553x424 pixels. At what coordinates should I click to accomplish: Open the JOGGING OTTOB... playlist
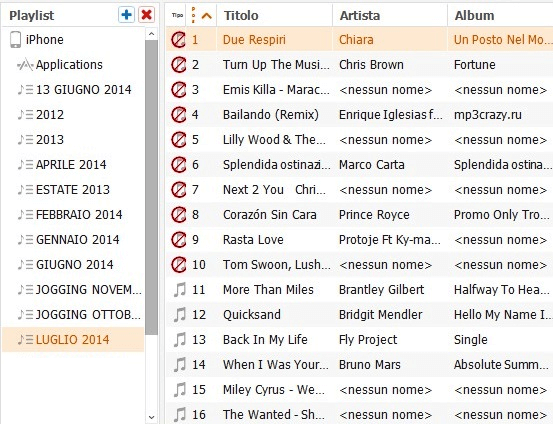pos(88,315)
